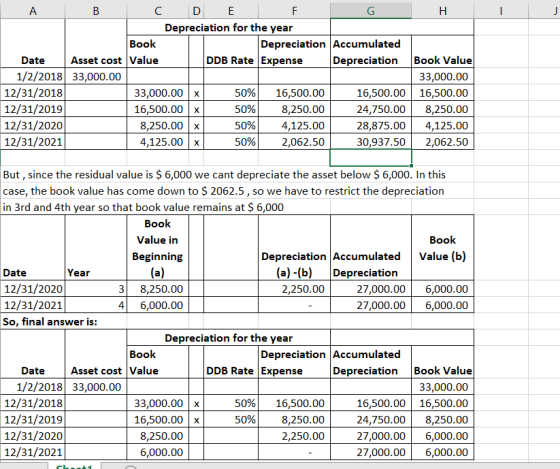Select column G header
Image resolution: width=560 pixels, height=469 pixels.
coord(371,11)
